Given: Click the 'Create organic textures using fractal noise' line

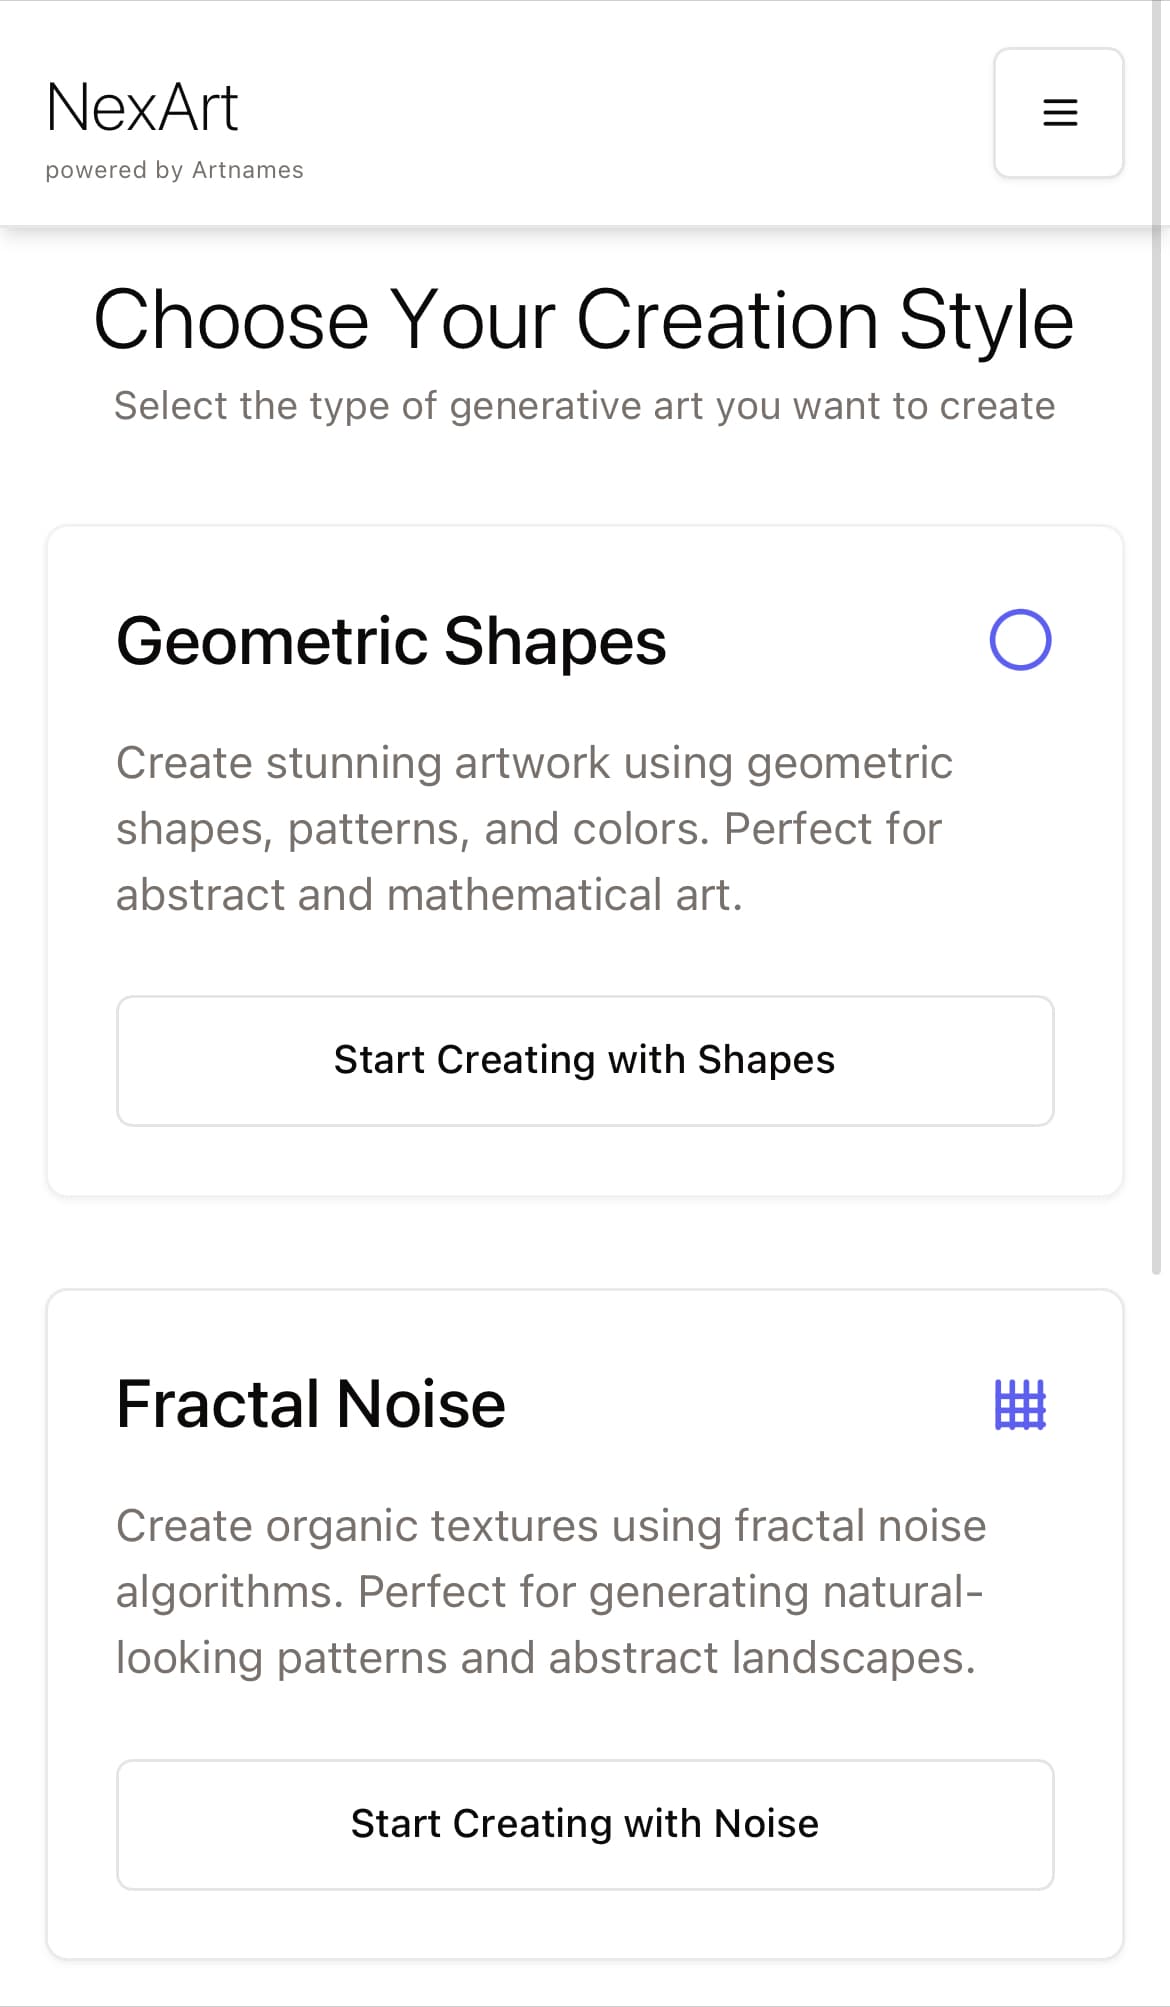Looking at the screenshot, I should pyautogui.click(x=551, y=1526).
